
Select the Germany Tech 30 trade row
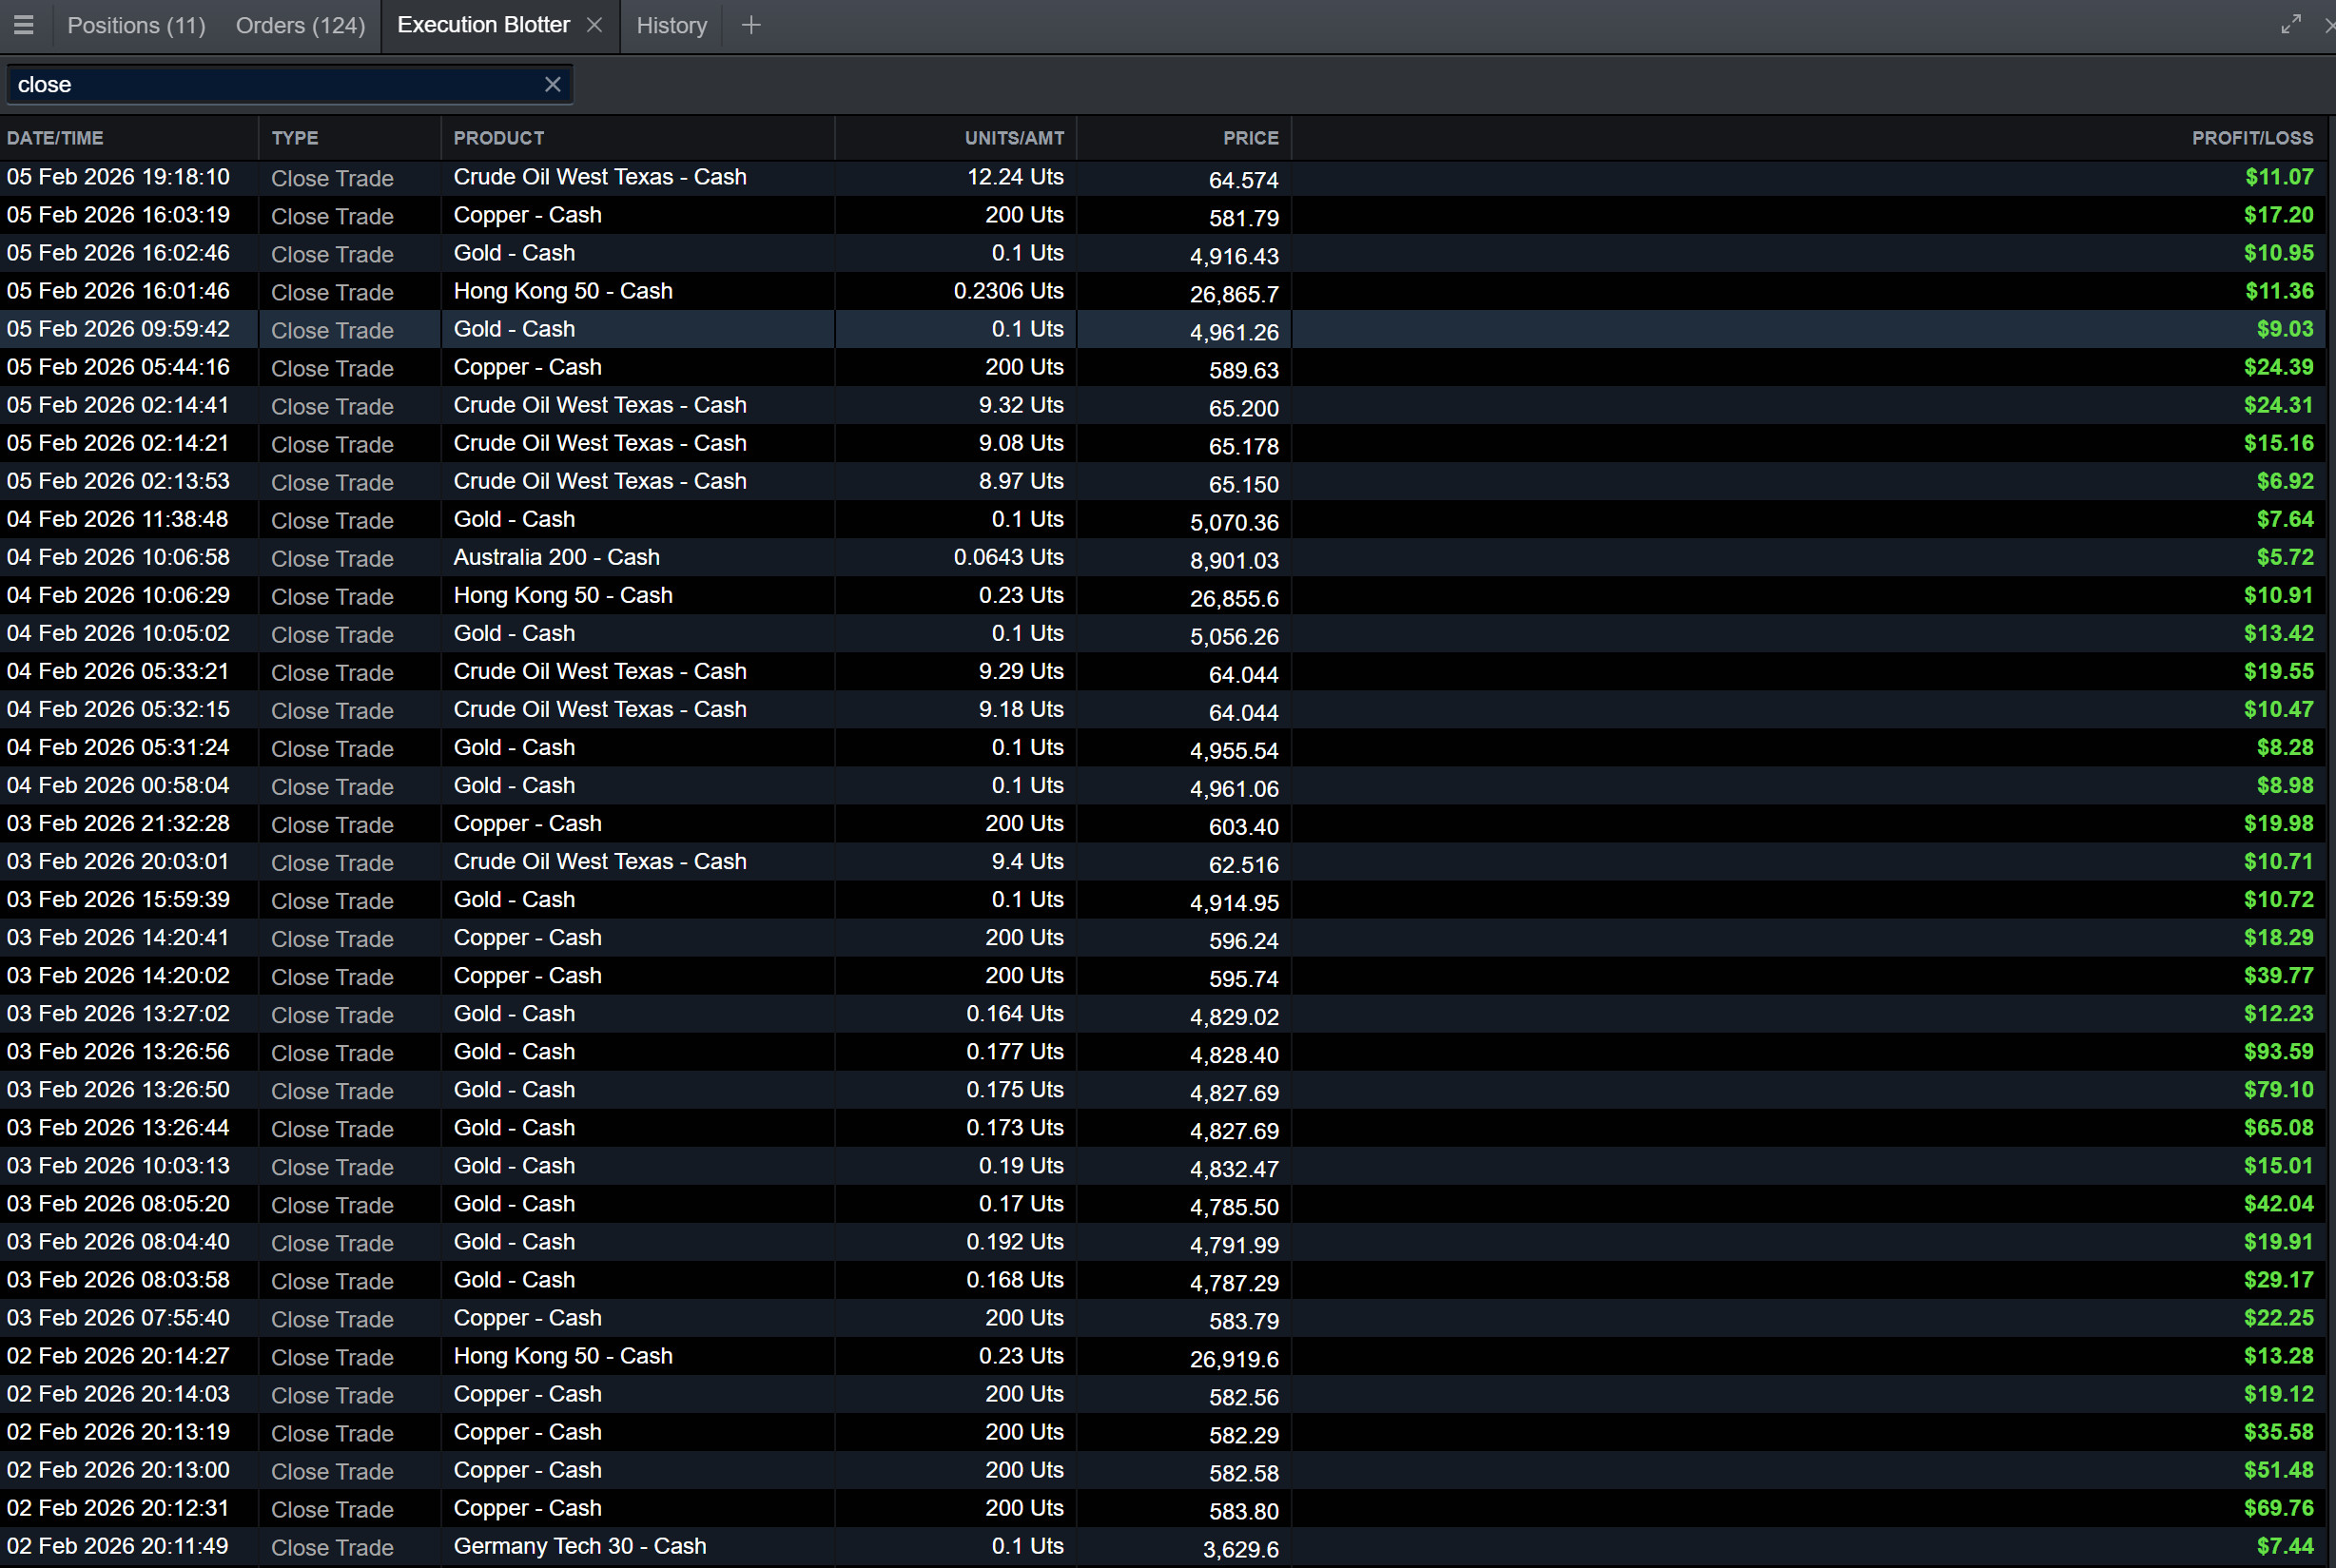click(x=579, y=1546)
